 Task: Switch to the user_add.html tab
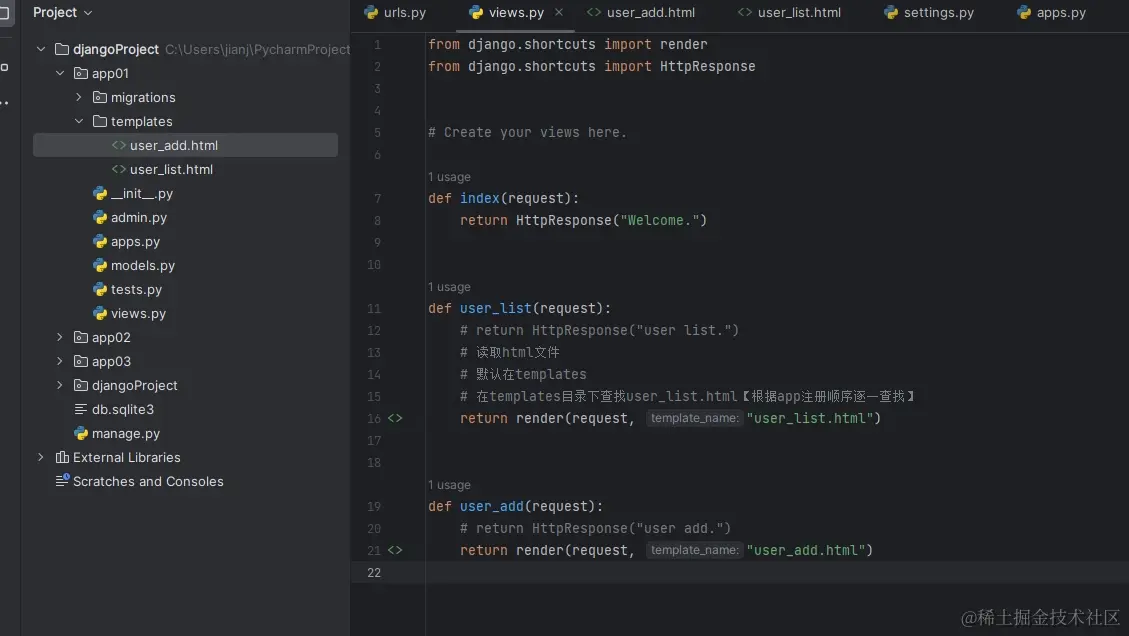[641, 12]
